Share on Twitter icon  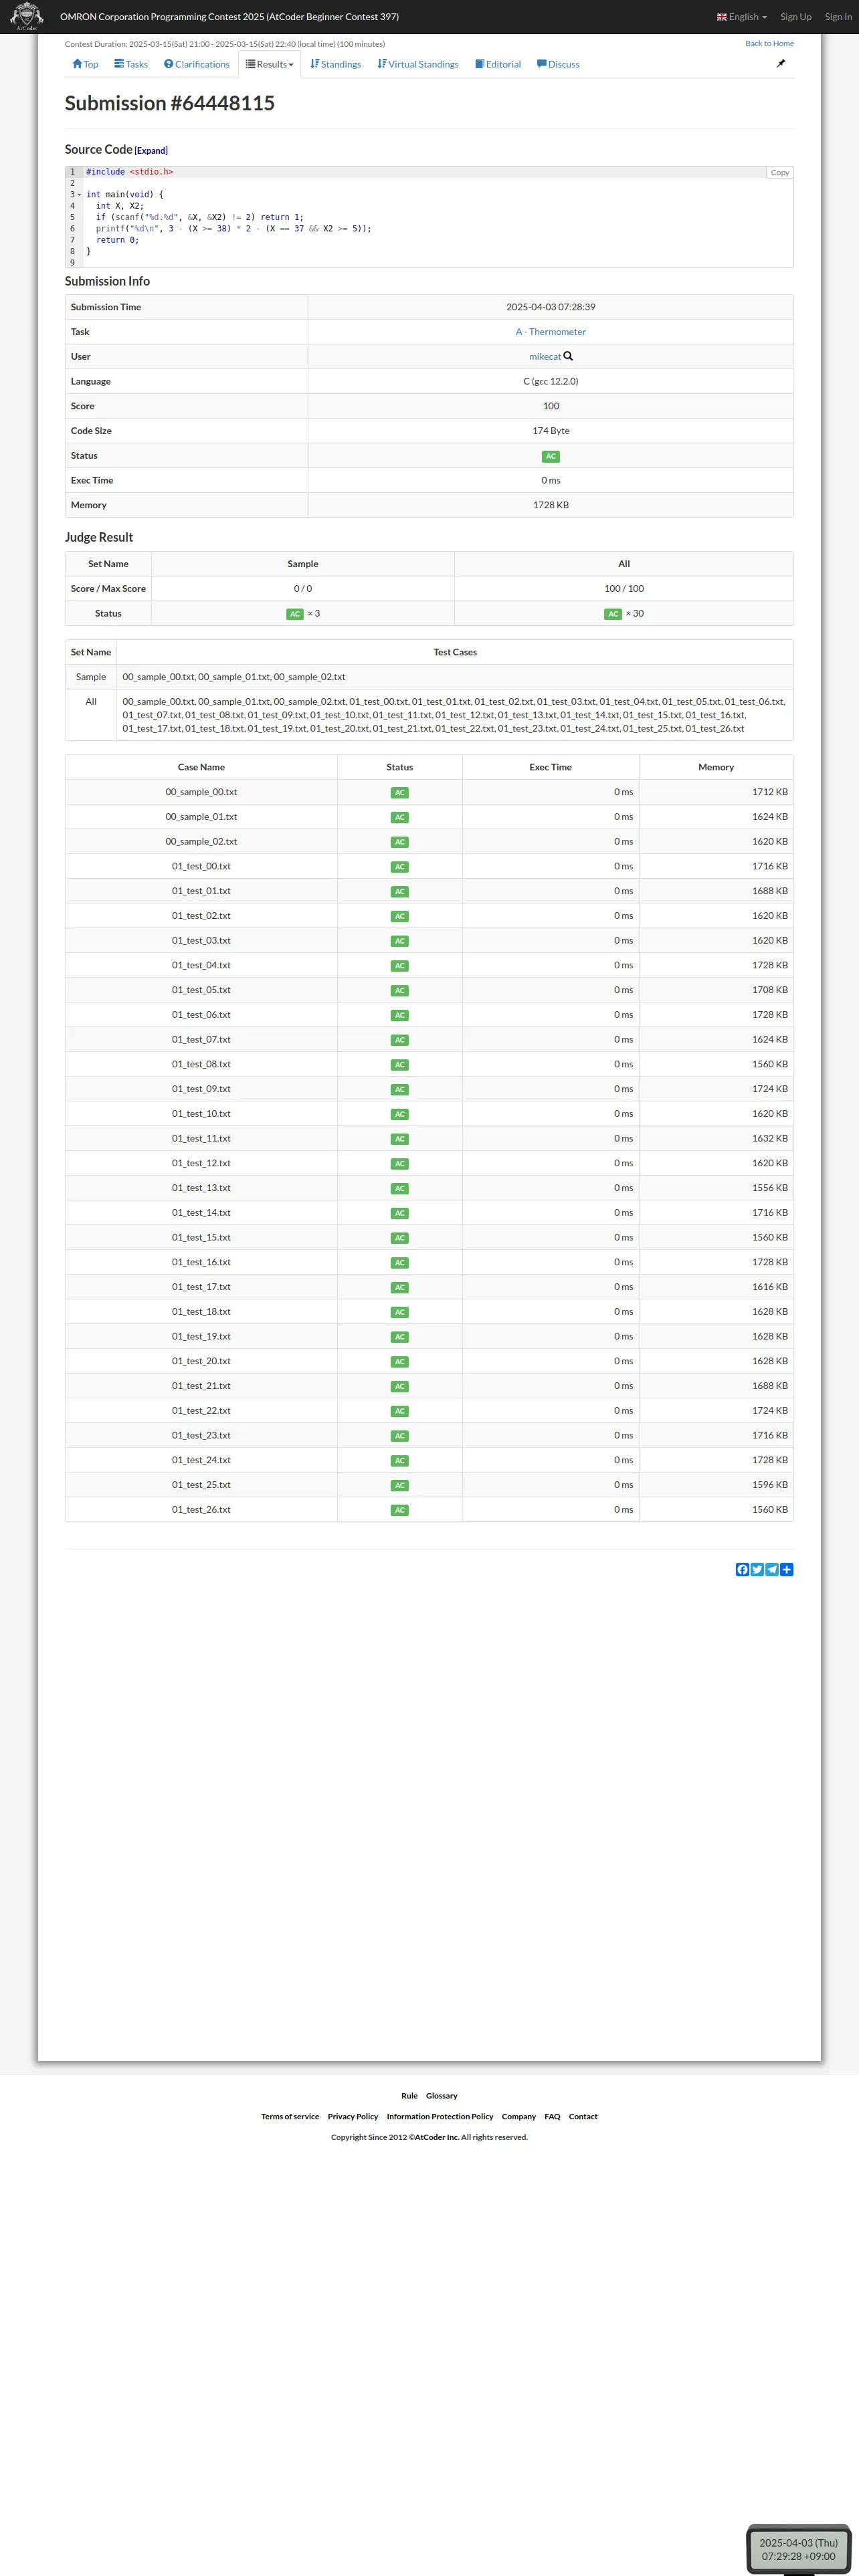[x=757, y=1570]
